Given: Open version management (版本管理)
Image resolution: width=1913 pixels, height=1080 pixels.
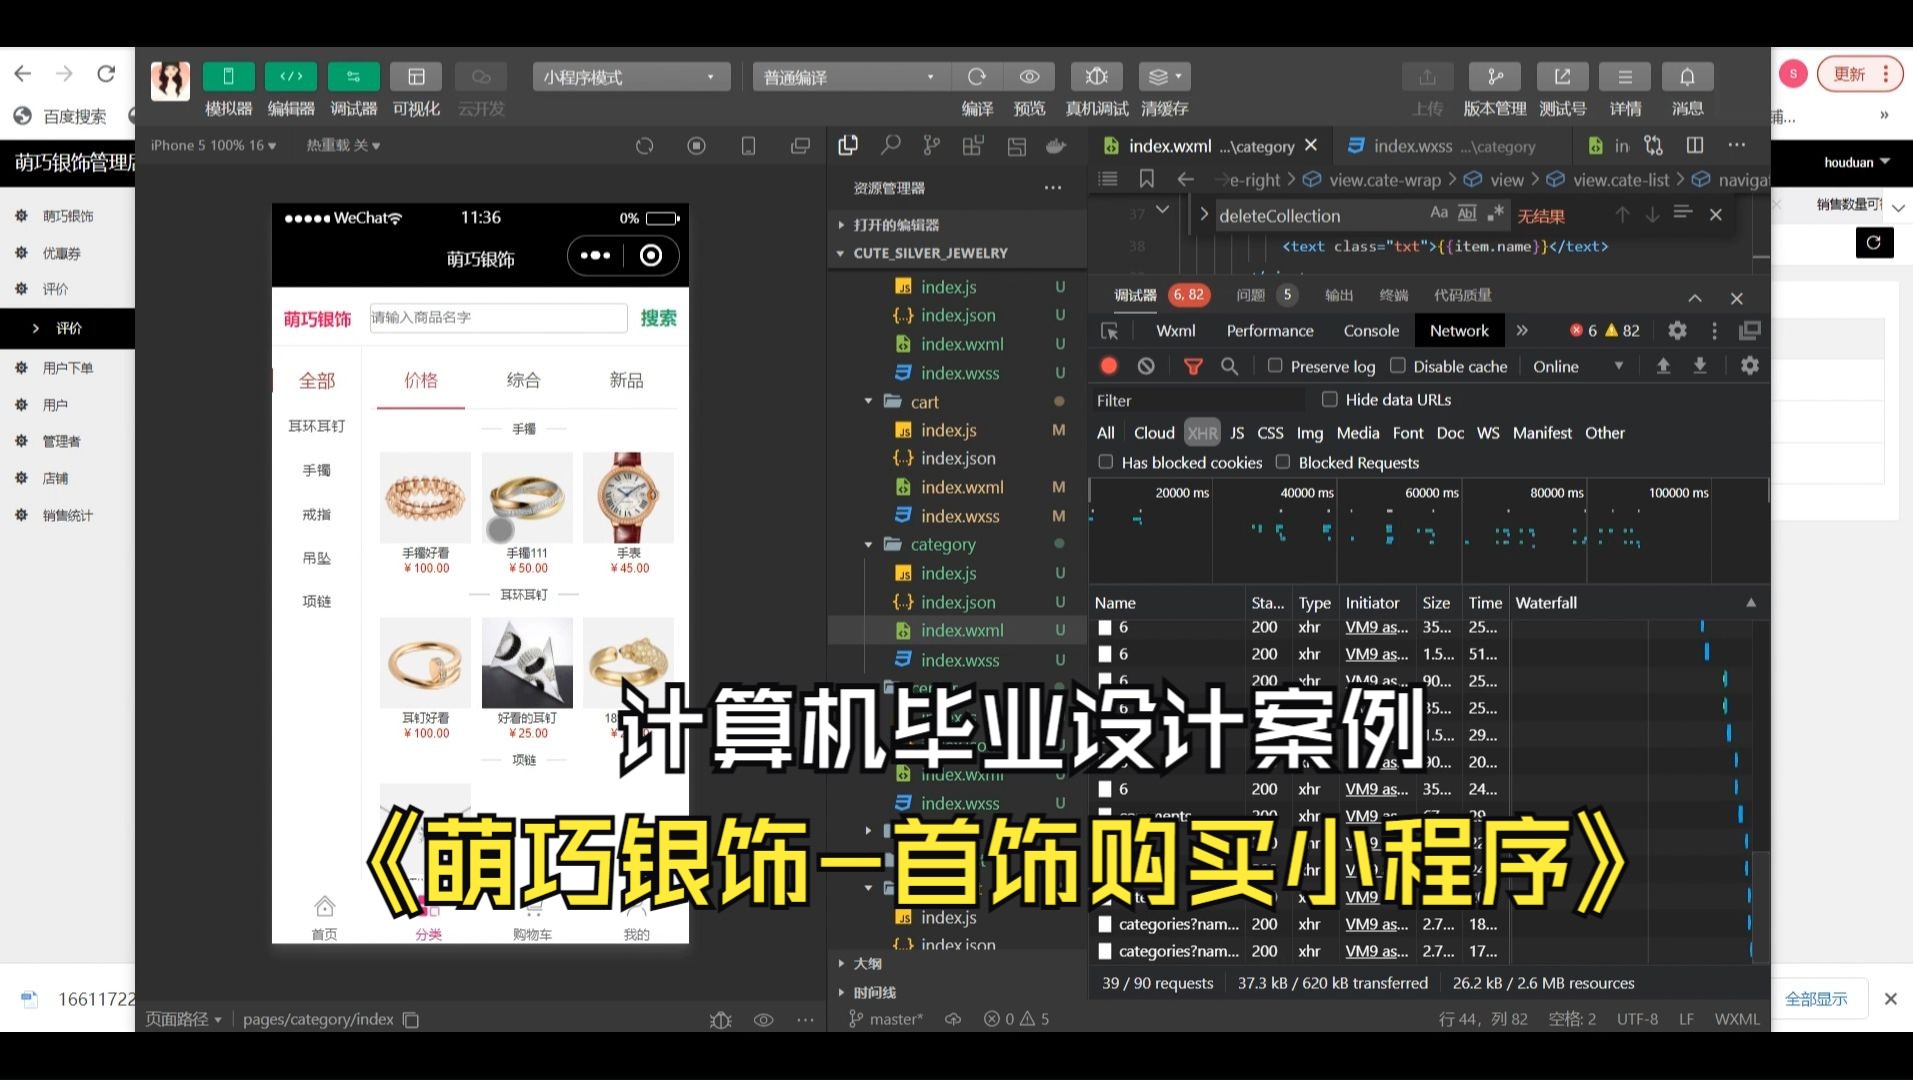Looking at the screenshot, I should tap(1494, 77).
